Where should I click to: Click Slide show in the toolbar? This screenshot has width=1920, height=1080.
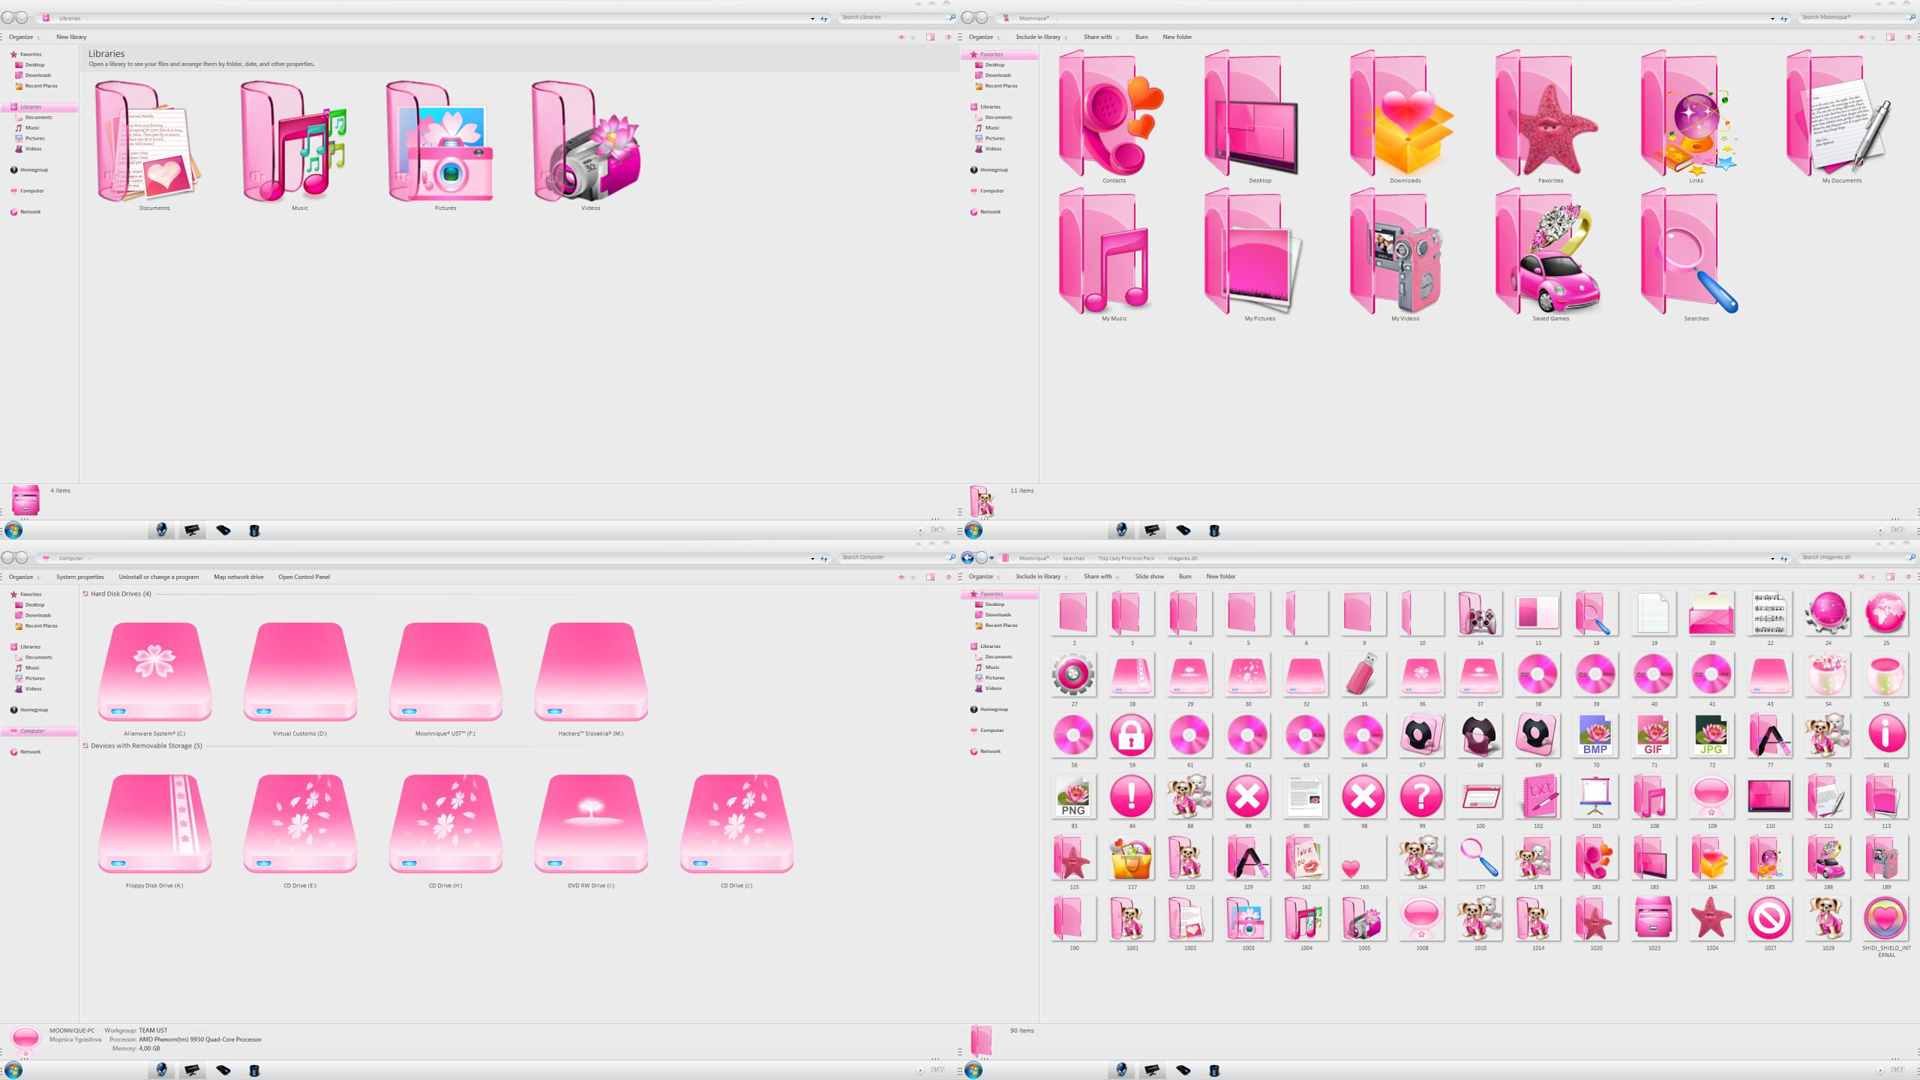[x=1149, y=577]
